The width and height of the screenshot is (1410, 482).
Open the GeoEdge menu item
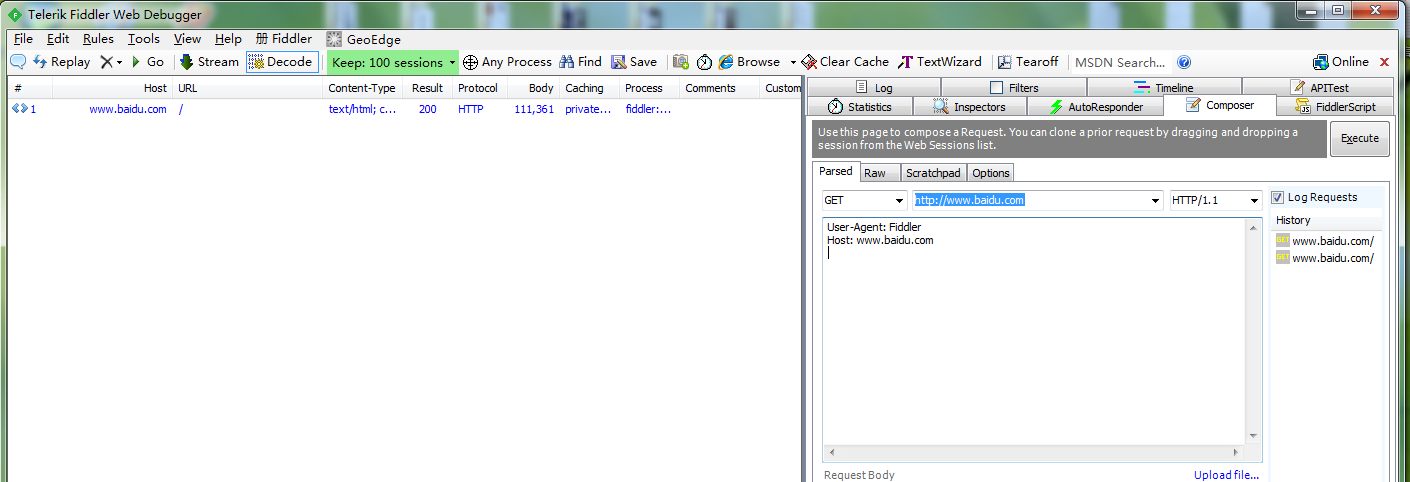(364, 39)
